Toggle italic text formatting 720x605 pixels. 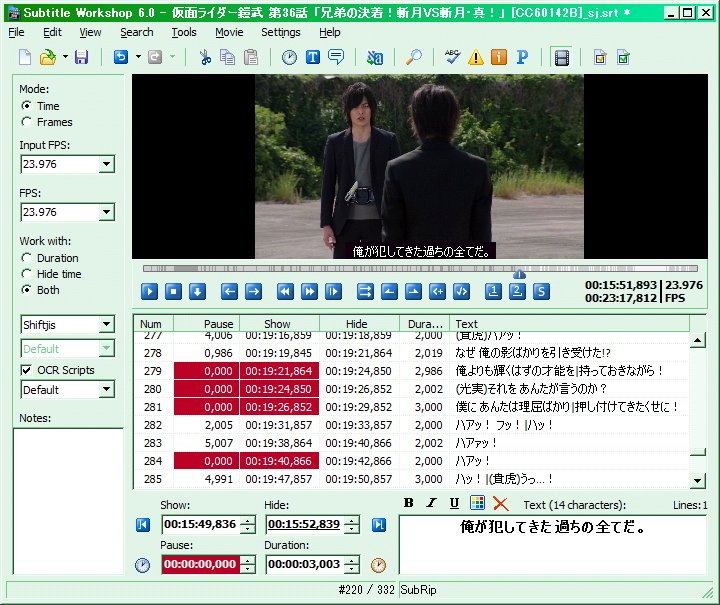pos(431,503)
